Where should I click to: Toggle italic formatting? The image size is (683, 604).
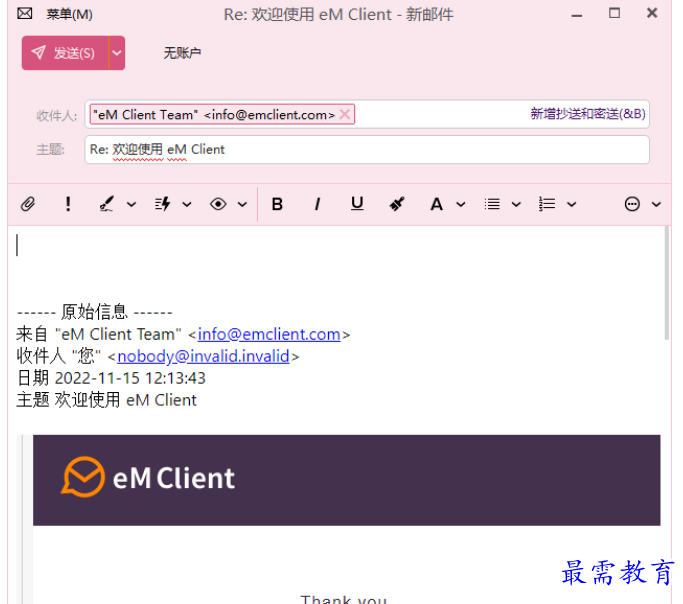click(x=317, y=204)
